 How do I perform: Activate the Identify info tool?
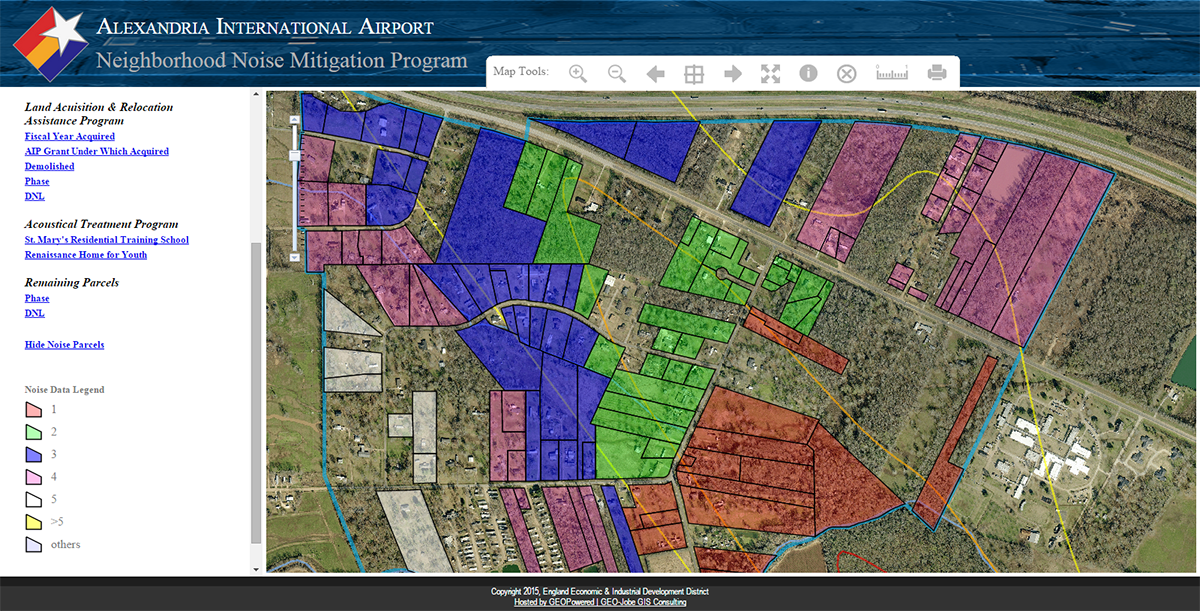tap(808, 73)
